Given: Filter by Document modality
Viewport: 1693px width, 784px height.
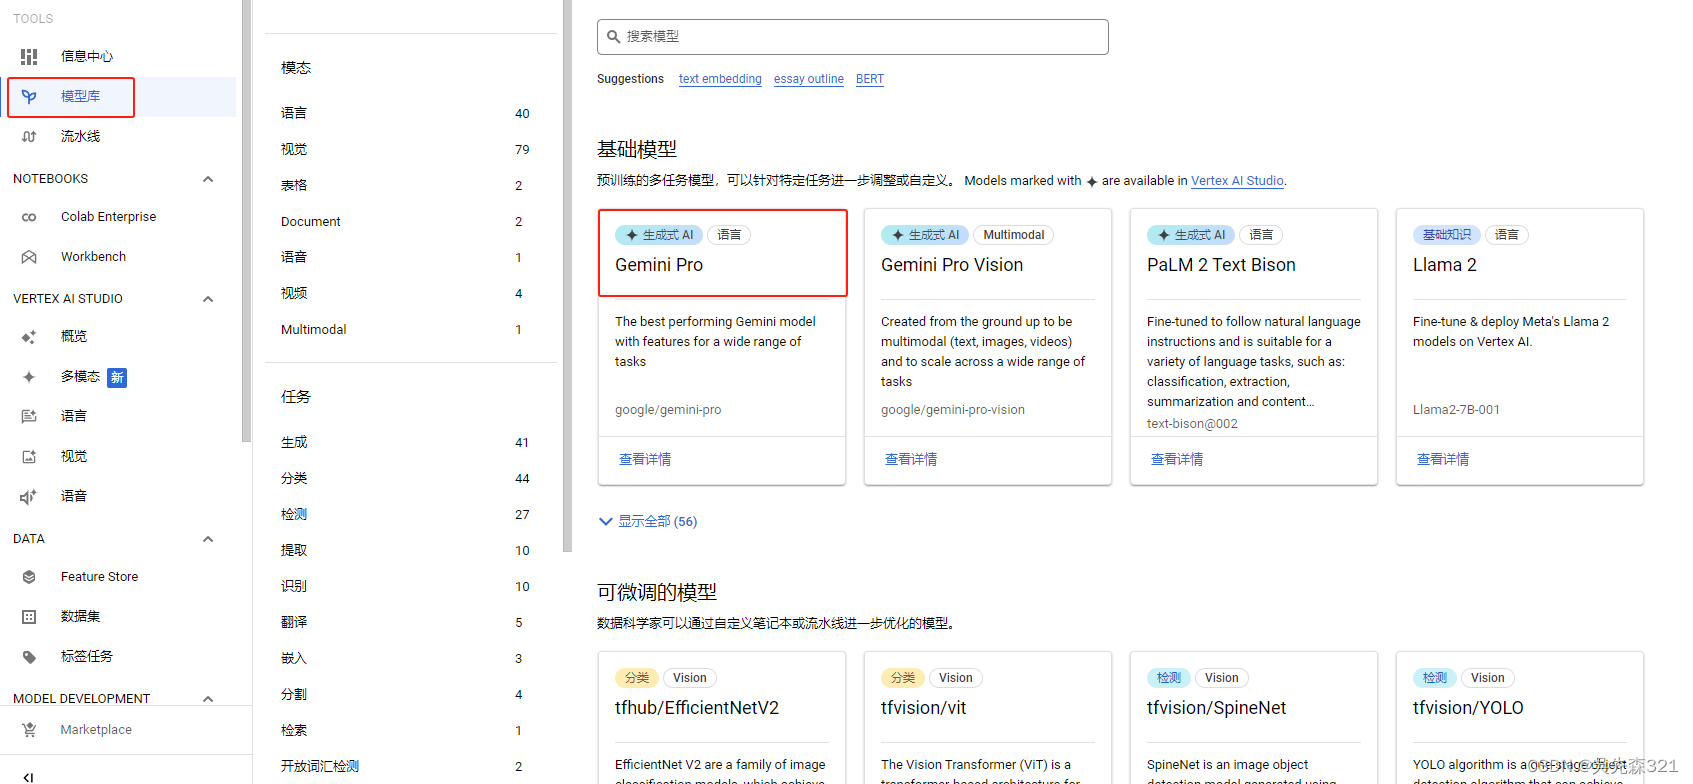Looking at the screenshot, I should point(405,222).
